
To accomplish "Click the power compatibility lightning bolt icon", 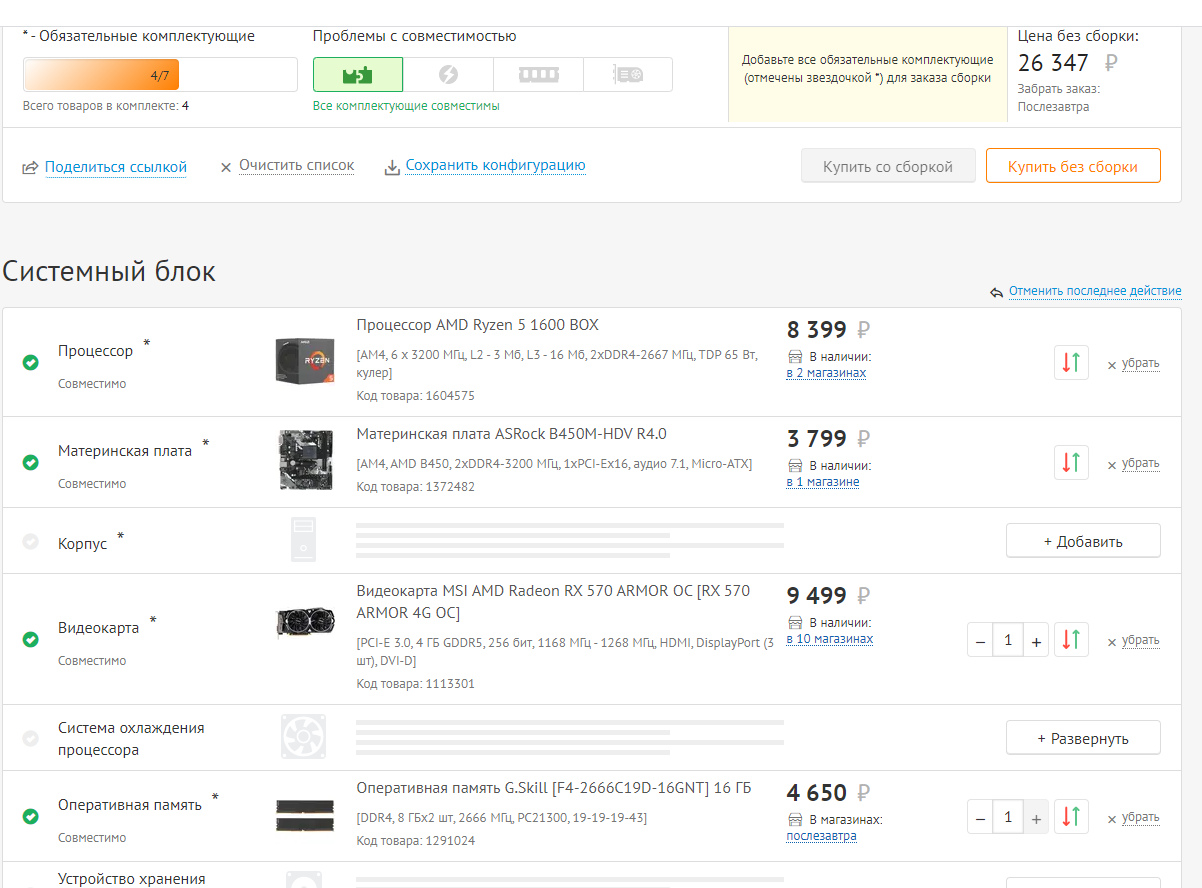I will tap(448, 75).
